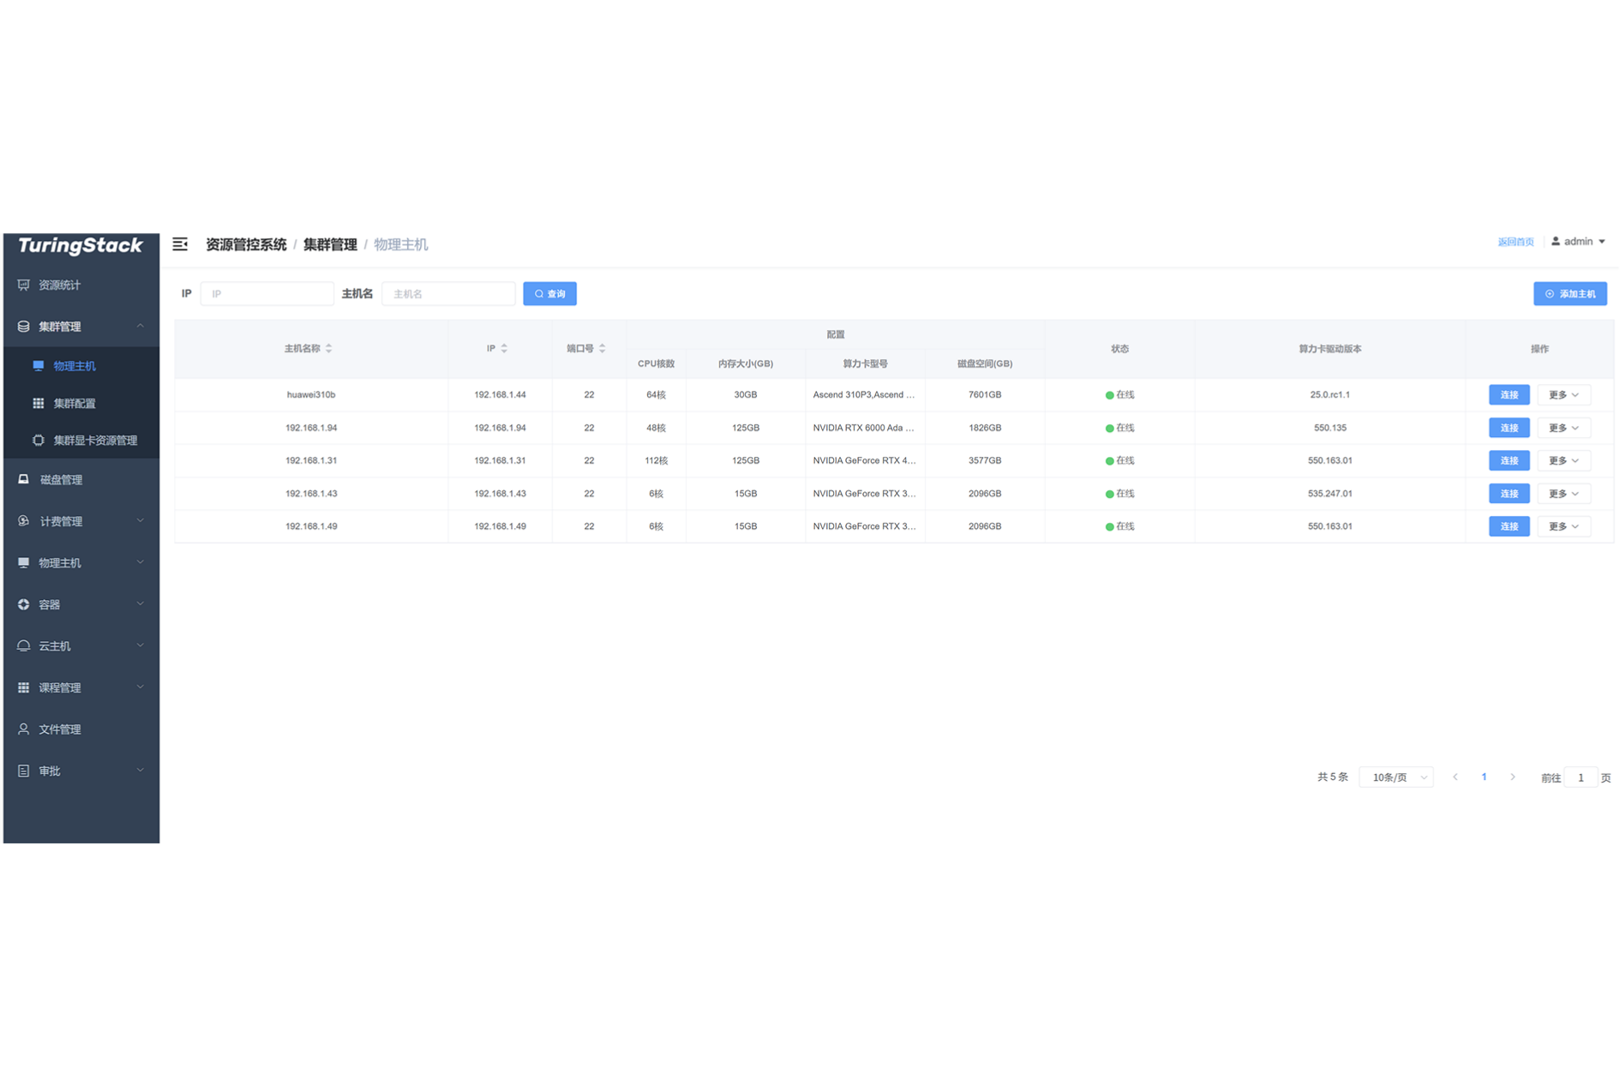Image resolution: width=1620 pixels, height=1080 pixels.
Task: Sort table by 主机名称 column
Action: (x=308, y=349)
